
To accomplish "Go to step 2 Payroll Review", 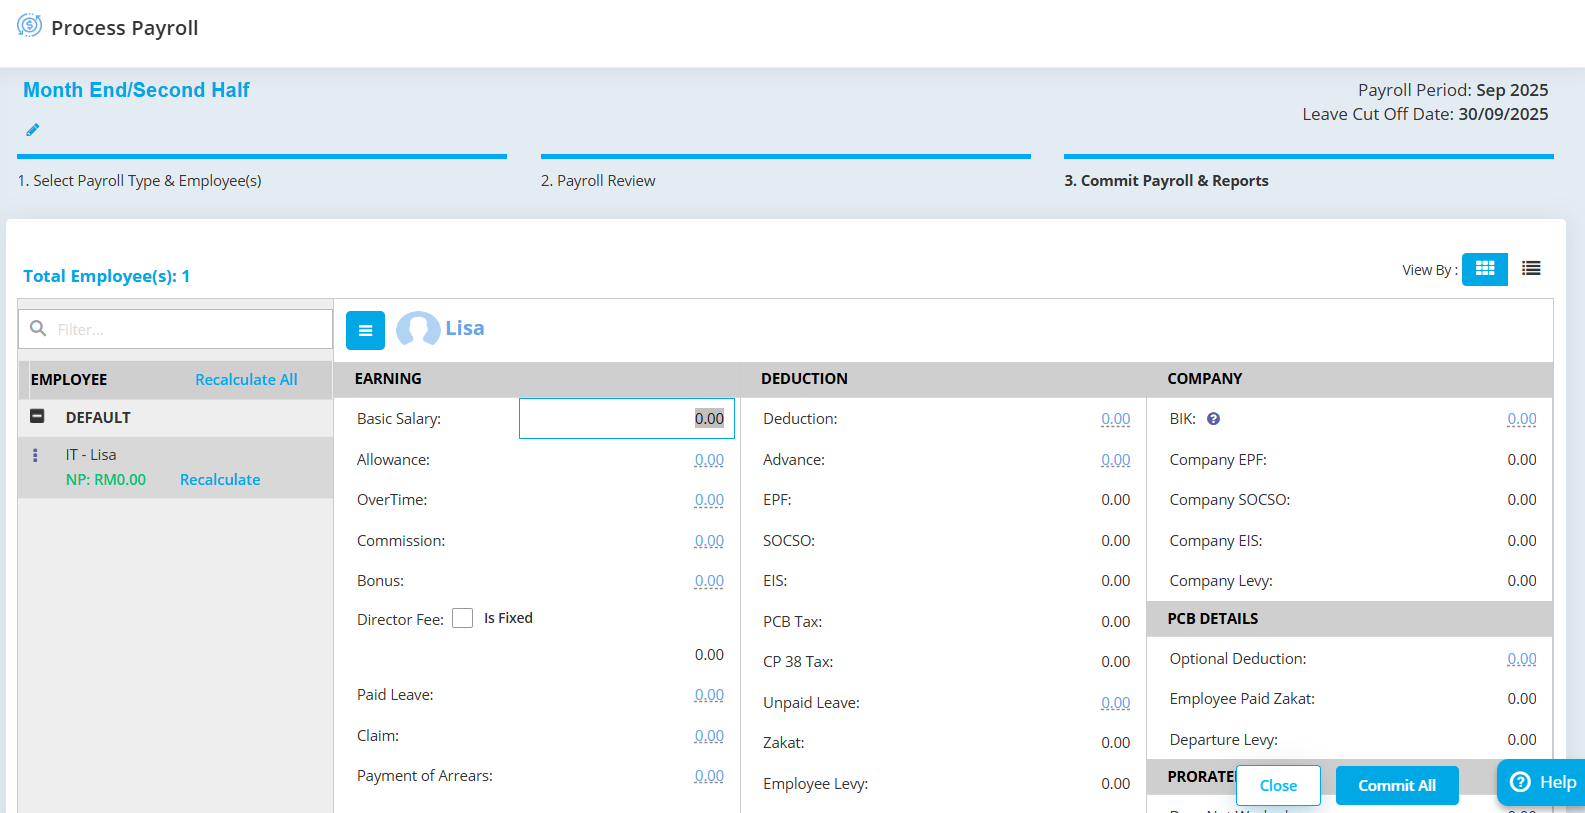I will point(598,181).
